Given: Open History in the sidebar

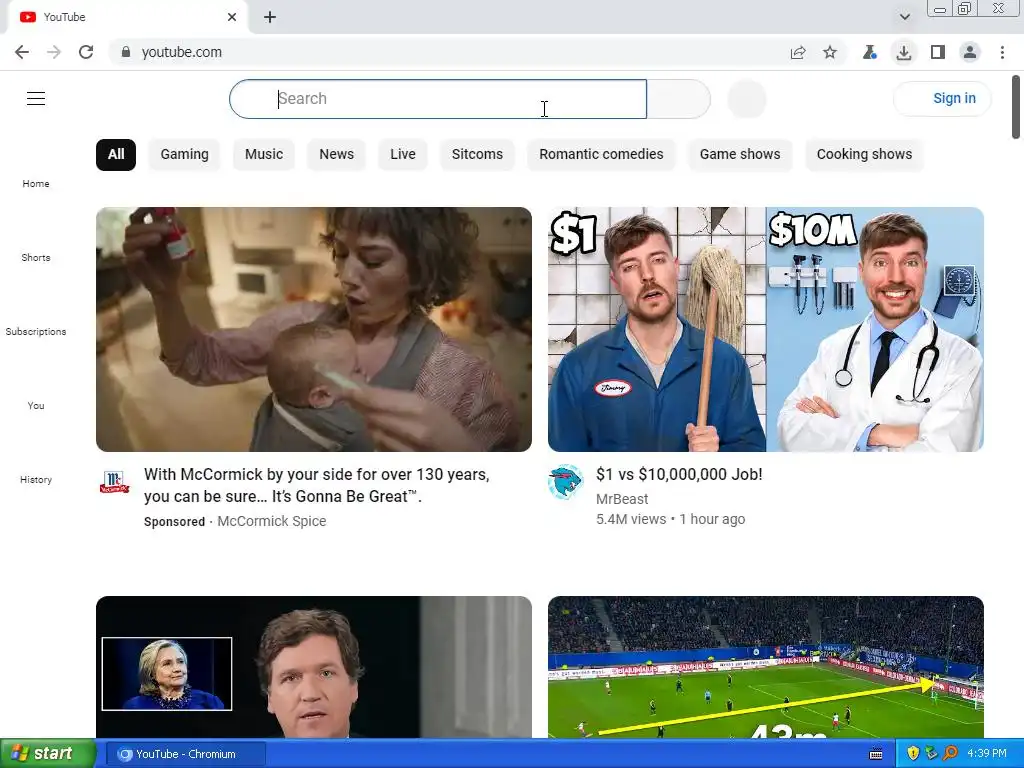Looking at the screenshot, I should tap(36, 479).
